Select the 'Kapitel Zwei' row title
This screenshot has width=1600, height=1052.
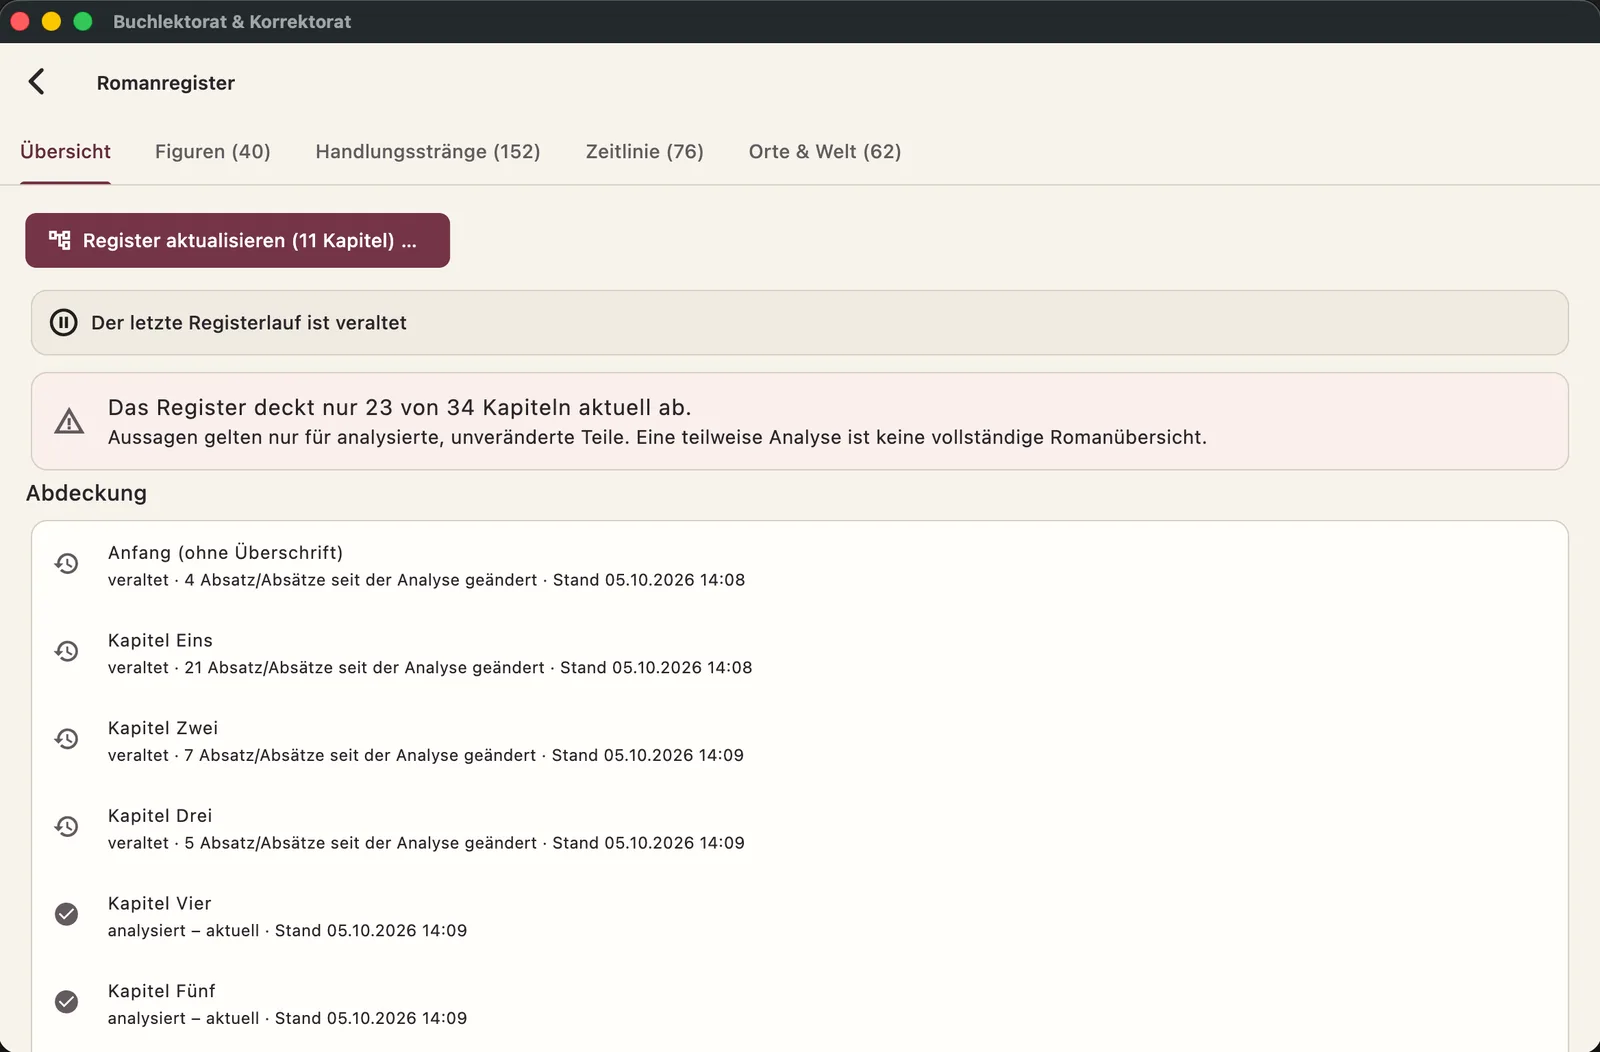tap(163, 729)
